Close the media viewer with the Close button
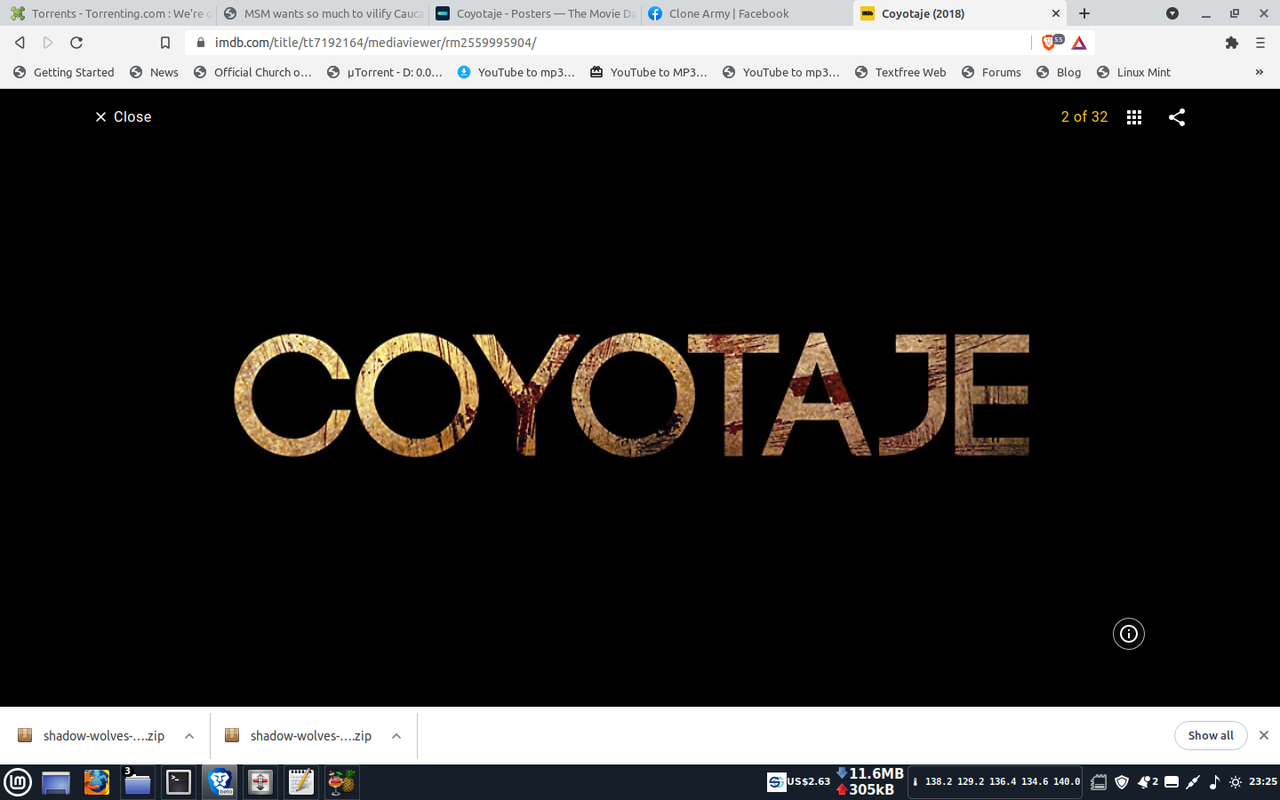This screenshot has width=1280, height=800. (x=122, y=117)
